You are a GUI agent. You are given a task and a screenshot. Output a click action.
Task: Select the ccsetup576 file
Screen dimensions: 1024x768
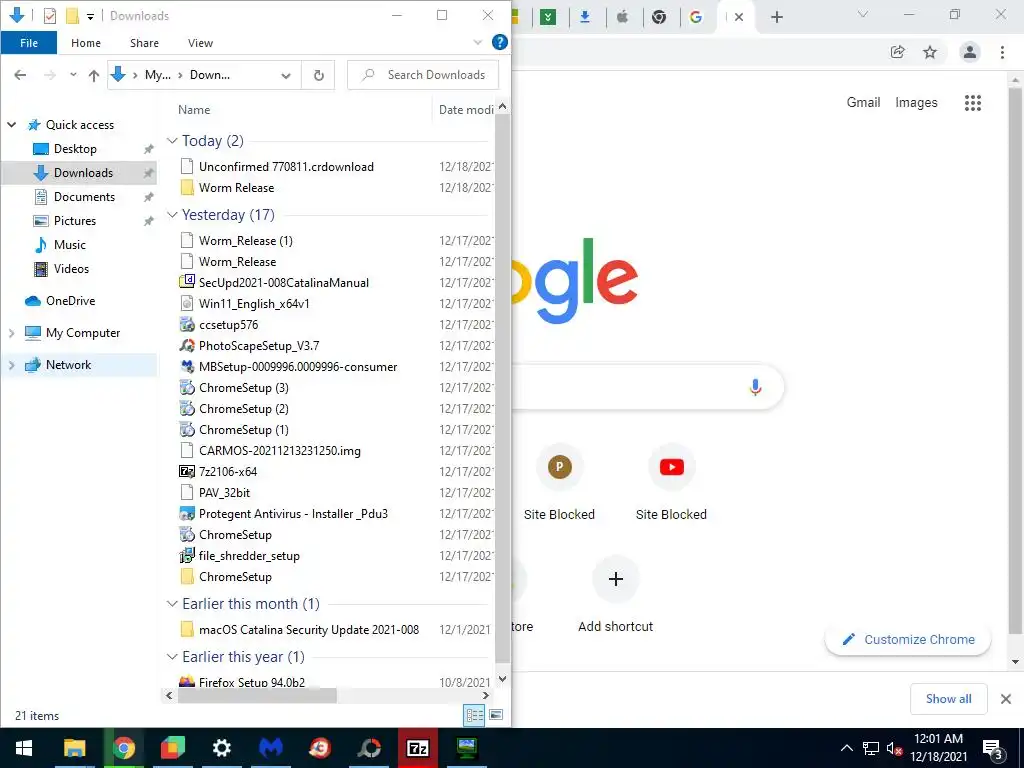[229, 325]
